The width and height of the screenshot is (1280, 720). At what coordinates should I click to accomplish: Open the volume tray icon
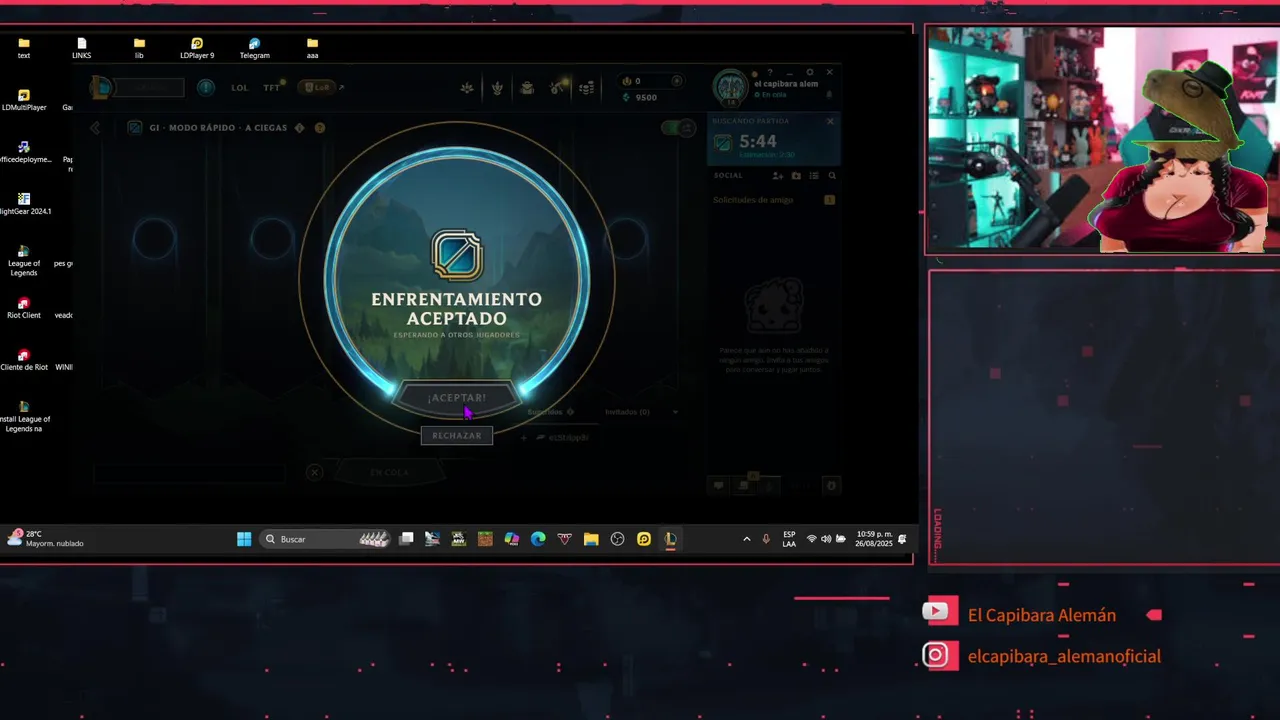(826, 539)
